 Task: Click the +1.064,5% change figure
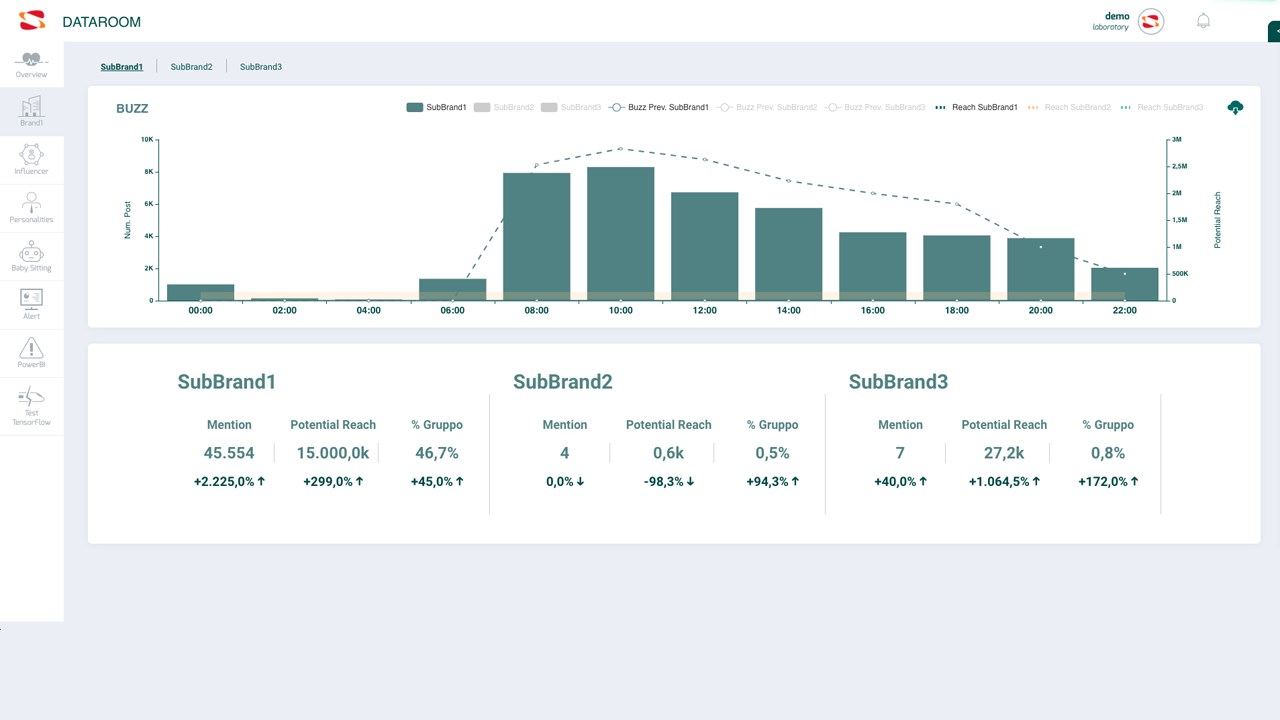click(x=1004, y=481)
